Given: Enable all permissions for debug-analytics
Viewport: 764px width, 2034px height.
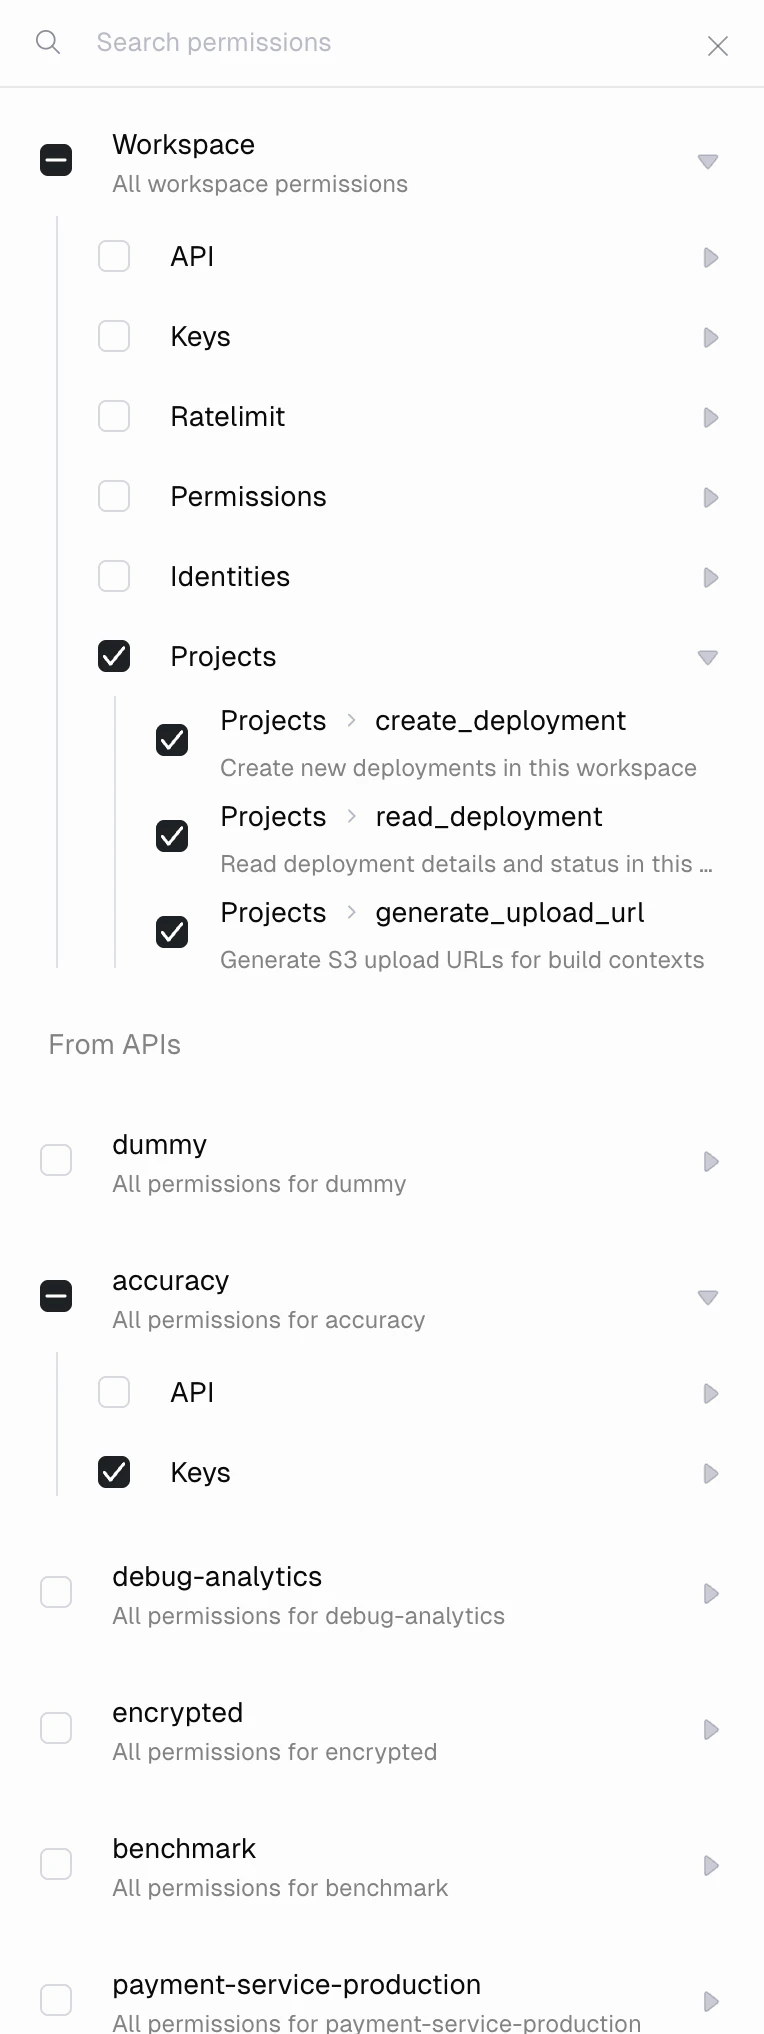Looking at the screenshot, I should (56, 1592).
